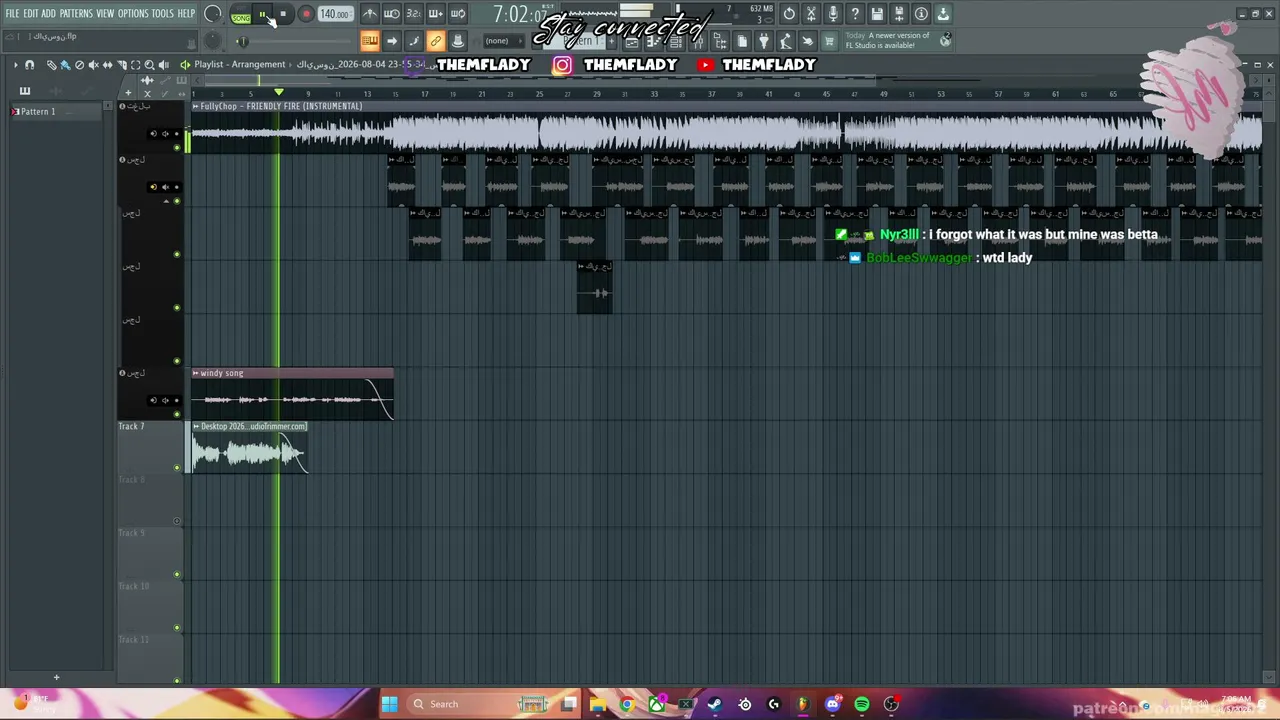1280x720 pixels.
Task: Adjust the main volume knob
Action: [x=213, y=14]
